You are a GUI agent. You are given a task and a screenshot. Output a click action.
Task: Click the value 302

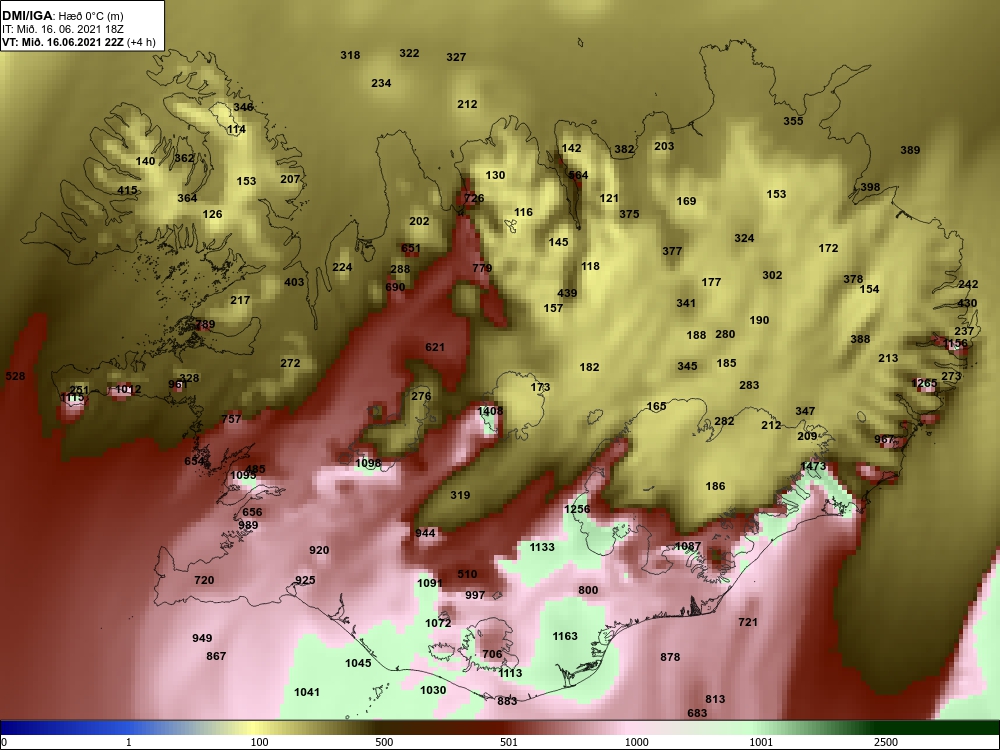(x=772, y=275)
